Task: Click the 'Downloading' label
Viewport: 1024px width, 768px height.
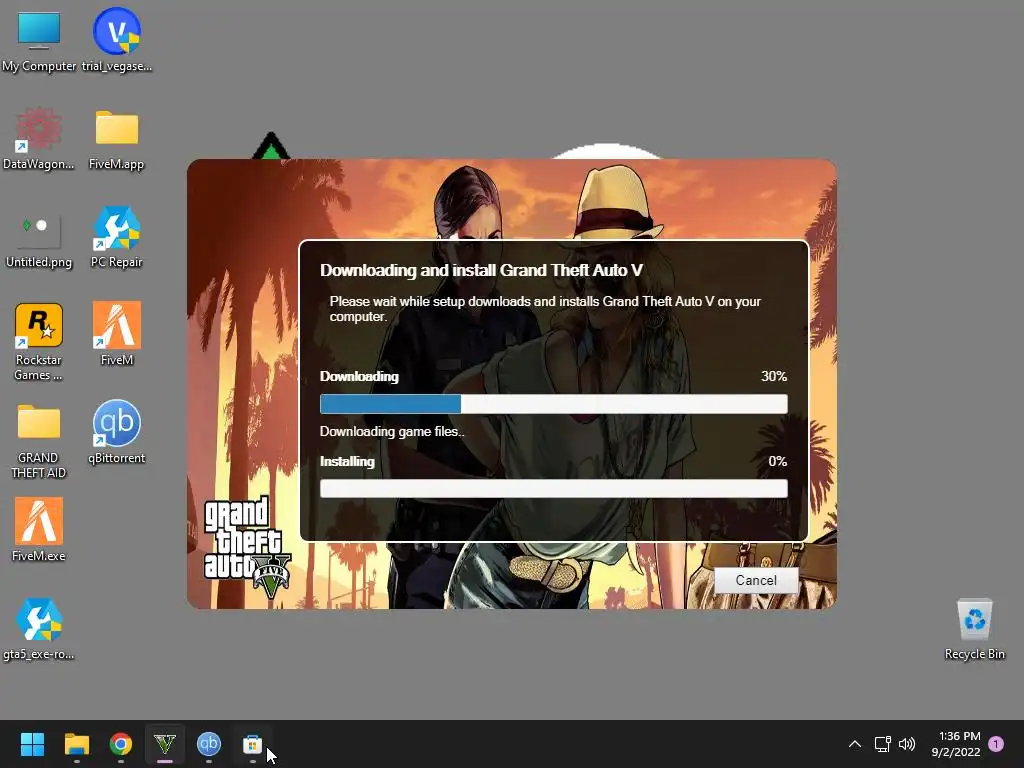Action: 359,377
